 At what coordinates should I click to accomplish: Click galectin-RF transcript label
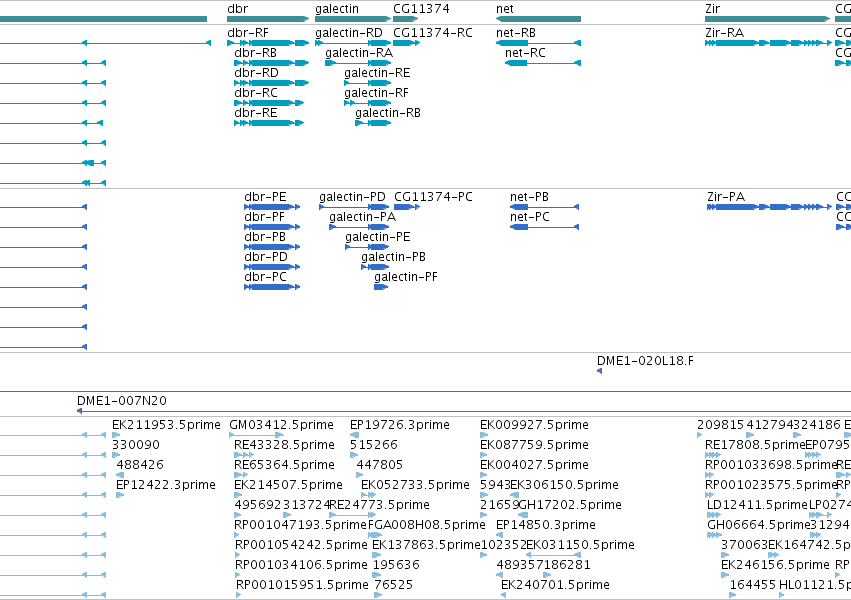[x=376, y=93]
